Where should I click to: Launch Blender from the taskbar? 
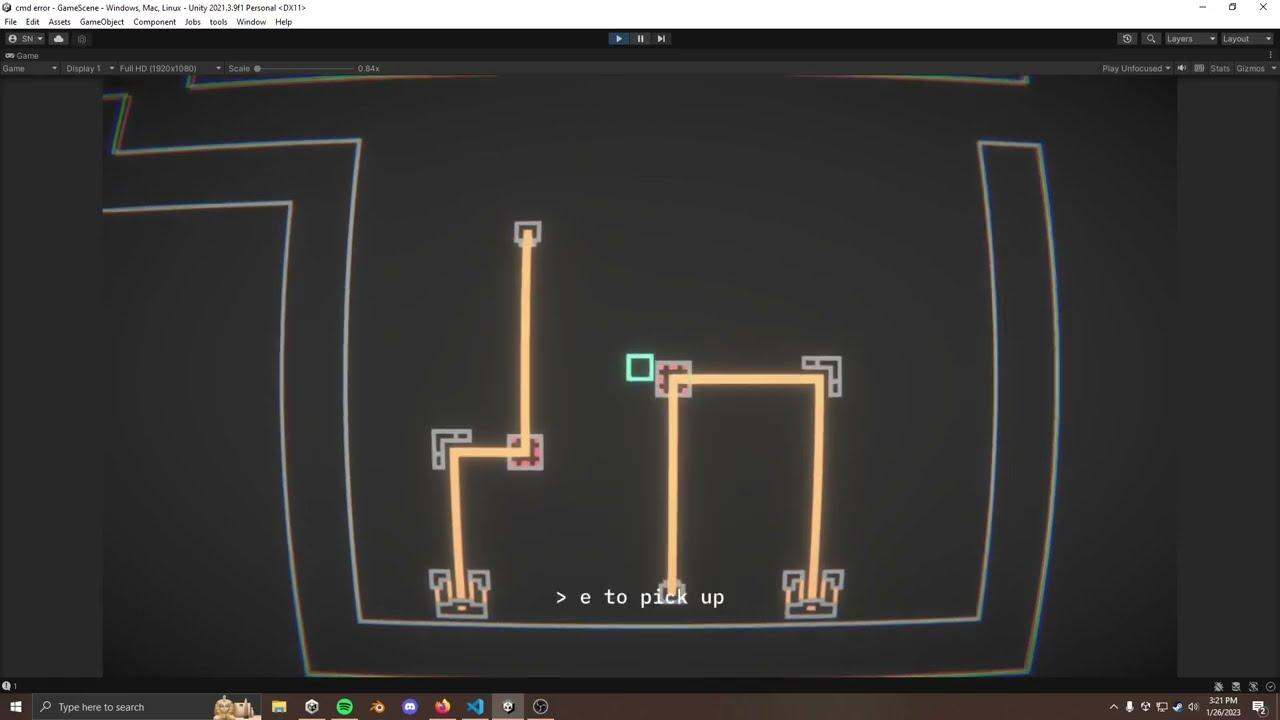377,707
